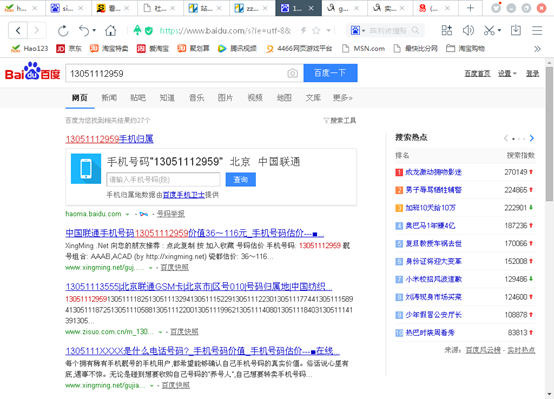Viewport: 554px width, 399px height.
Task: Open the 设置 dropdown on Baidu
Action: (507, 74)
